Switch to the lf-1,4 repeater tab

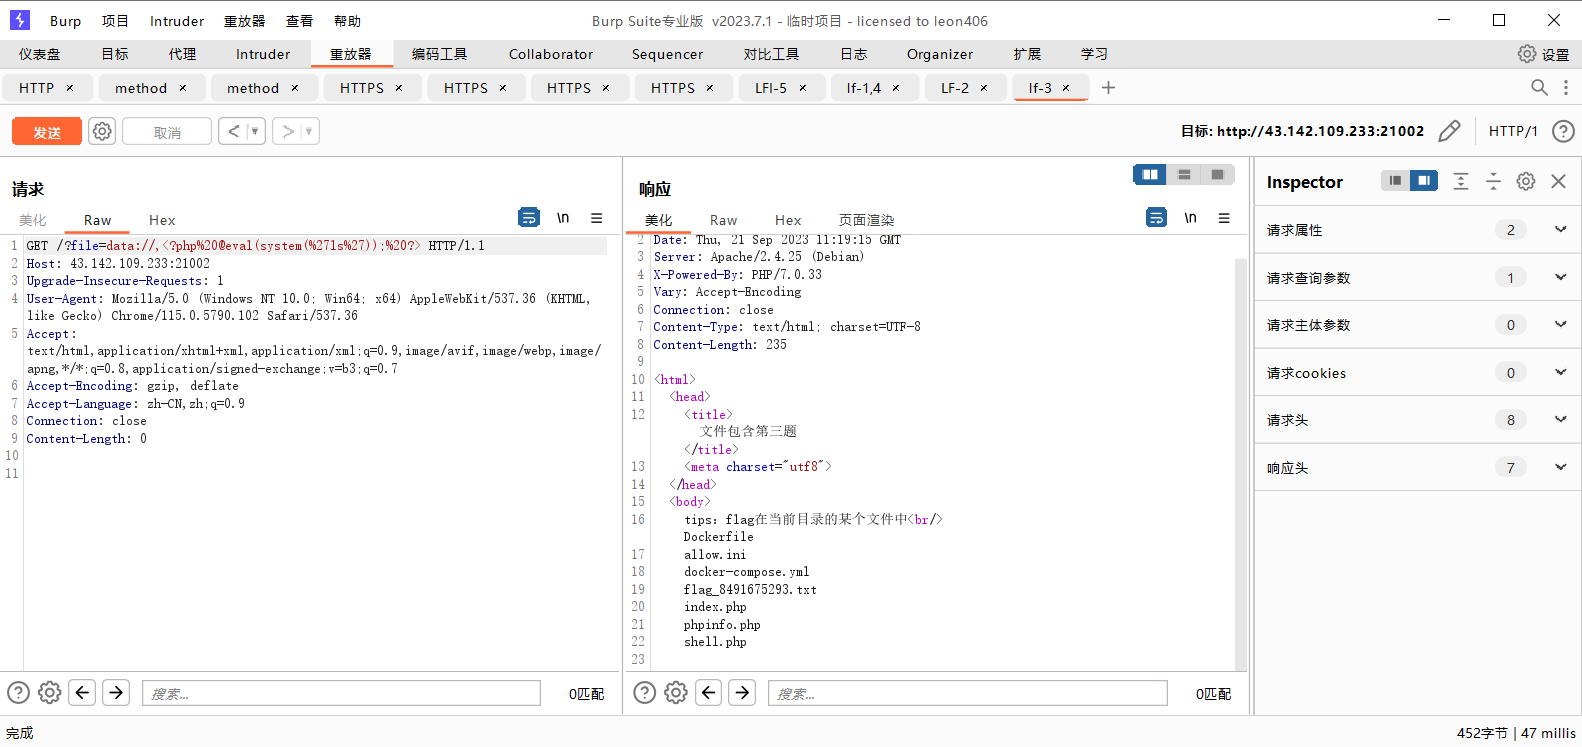(864, 88)
